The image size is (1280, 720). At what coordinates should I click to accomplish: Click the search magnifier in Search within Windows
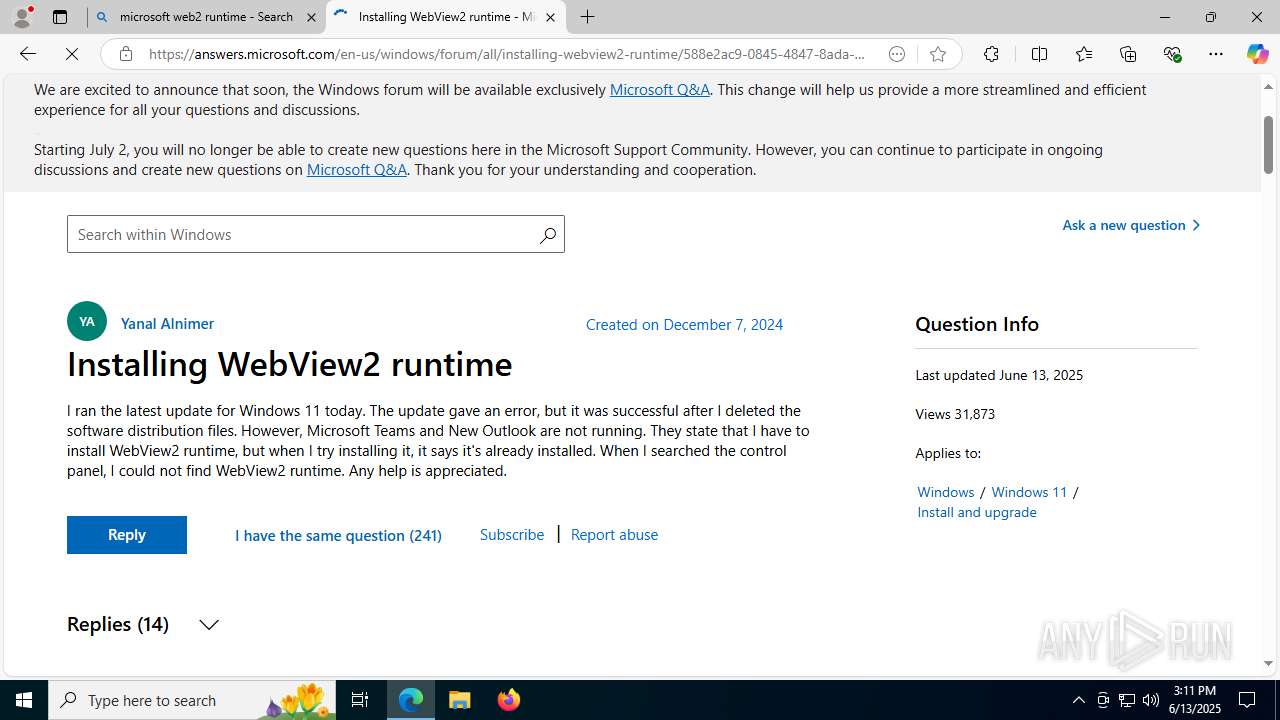pos(547,235)
